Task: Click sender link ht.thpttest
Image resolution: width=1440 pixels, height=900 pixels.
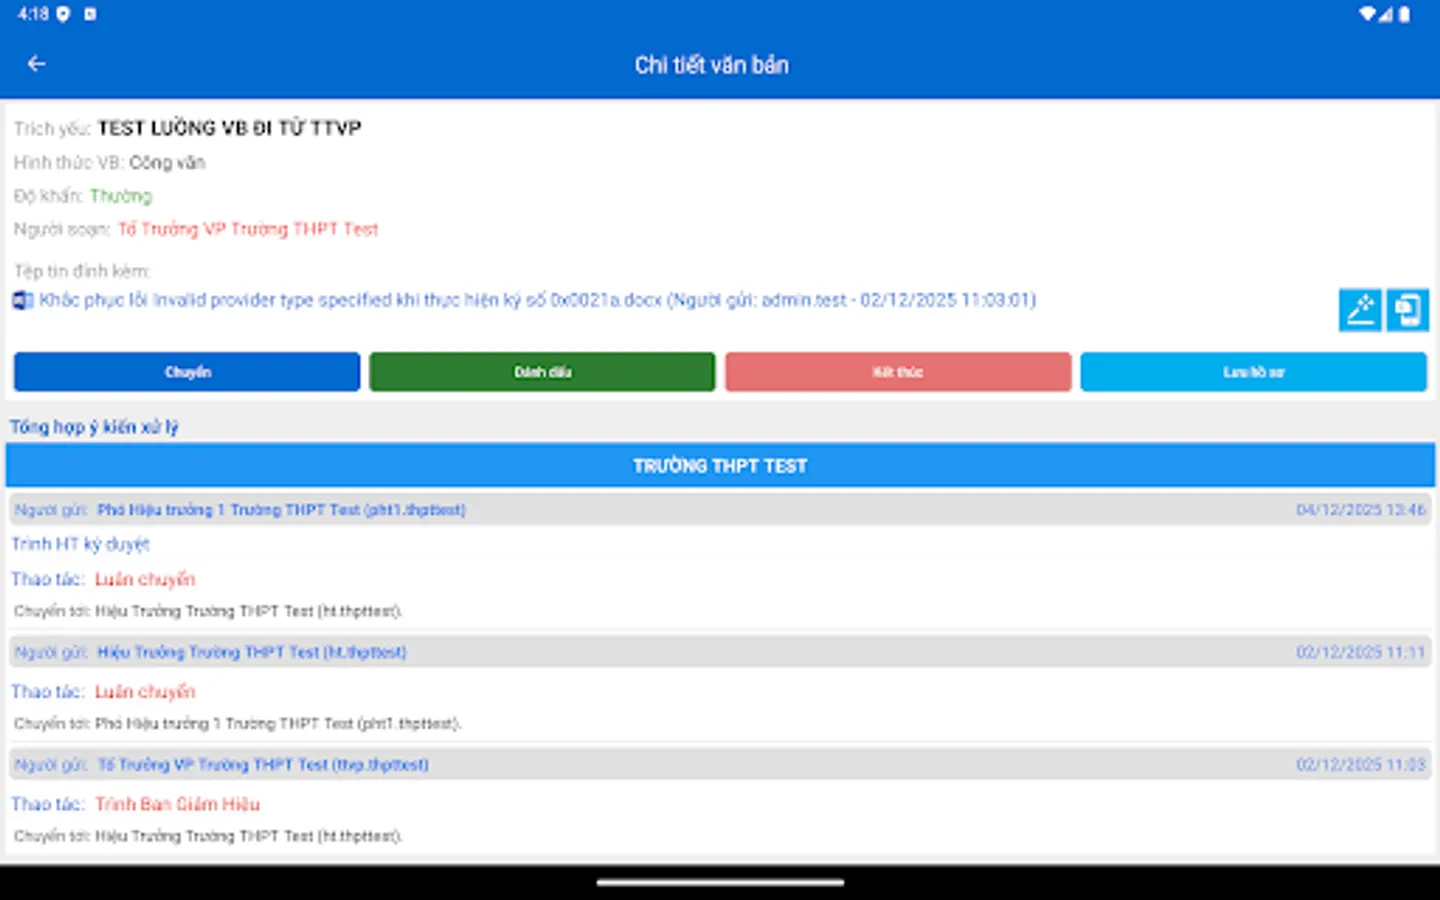Action: pyautogui.click(x=252, y=651)
